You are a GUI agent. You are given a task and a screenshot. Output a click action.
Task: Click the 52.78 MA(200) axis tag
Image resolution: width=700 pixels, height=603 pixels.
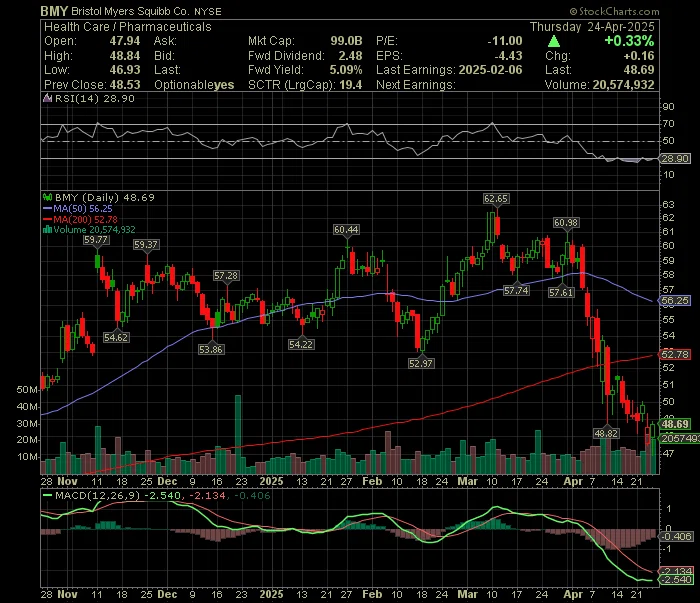coord(675,355)
